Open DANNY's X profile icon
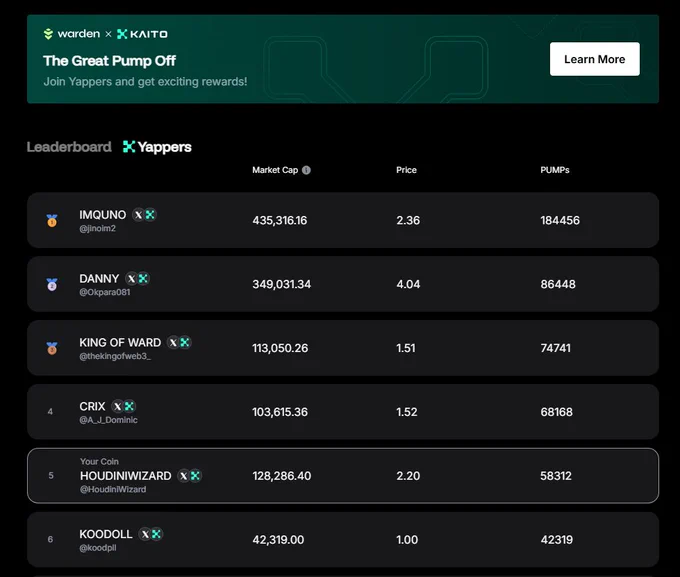Screen dimensions: 680x577 tap(131, 279)
